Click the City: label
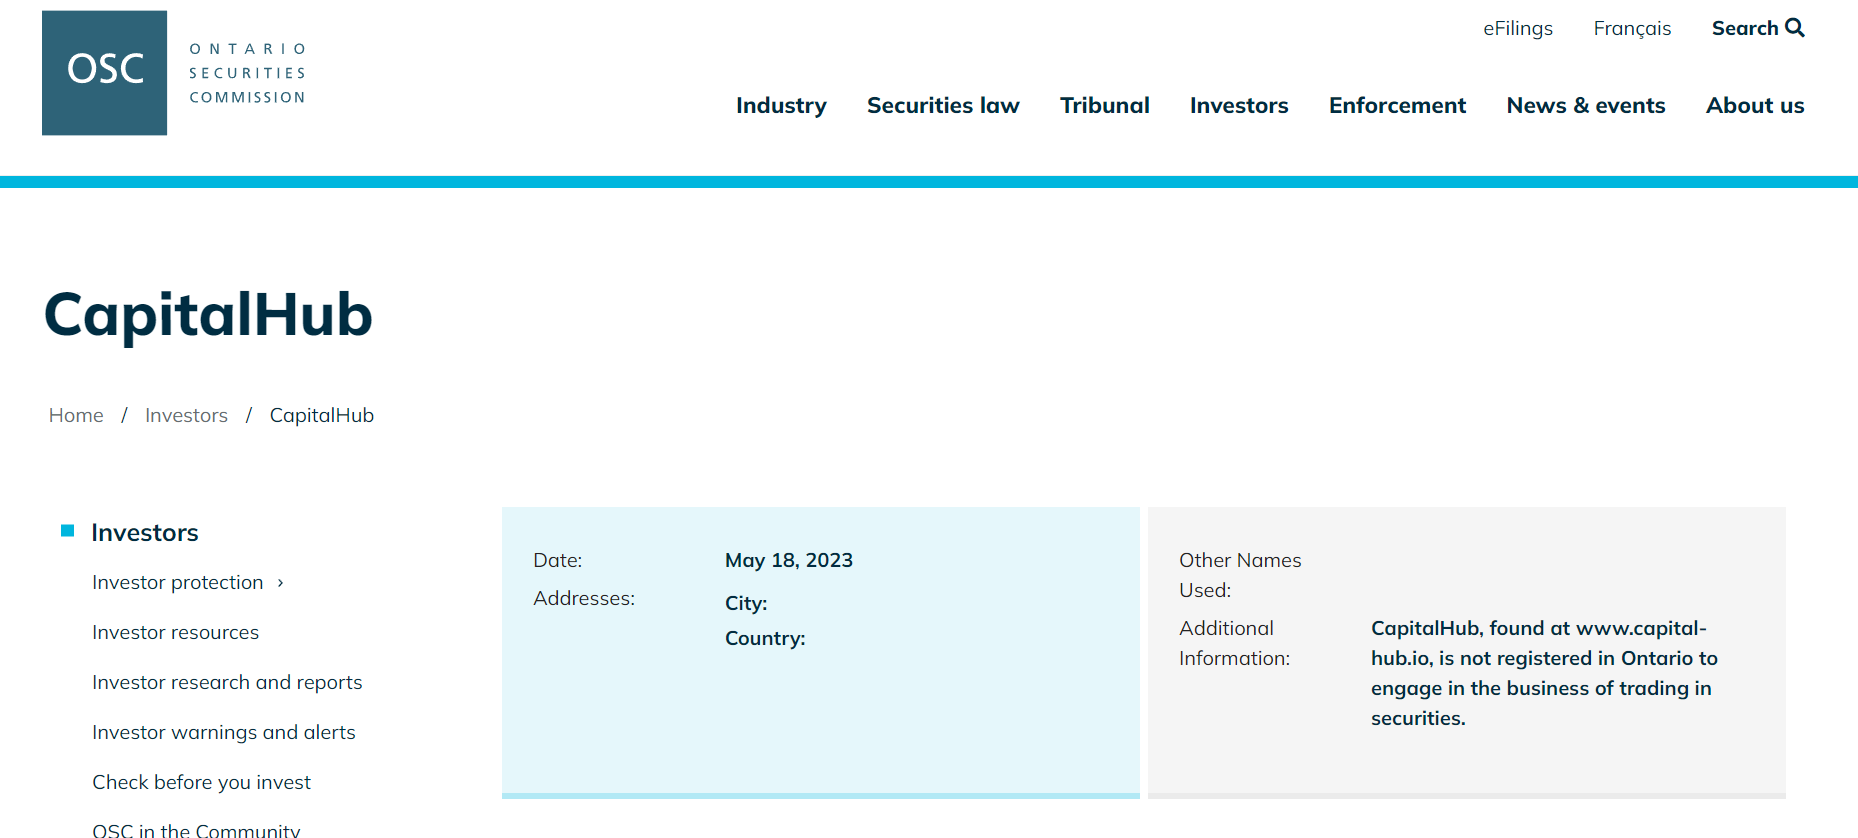1858x838 pixels. point(746,603)
